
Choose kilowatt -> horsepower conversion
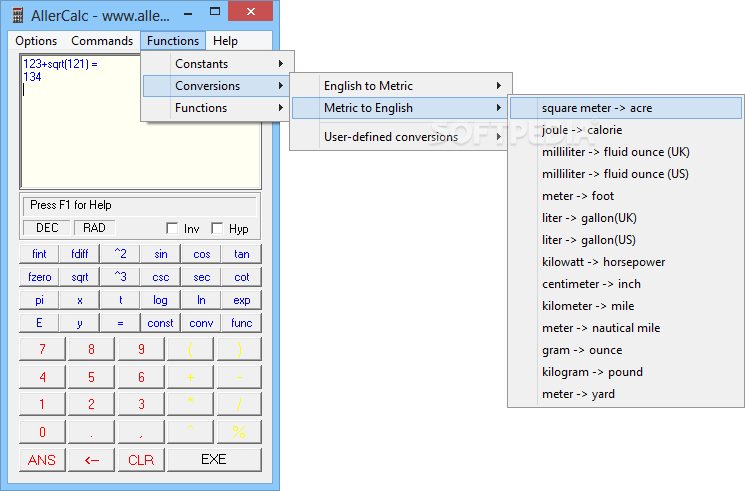pyautogui.click(x=626, y=262)
